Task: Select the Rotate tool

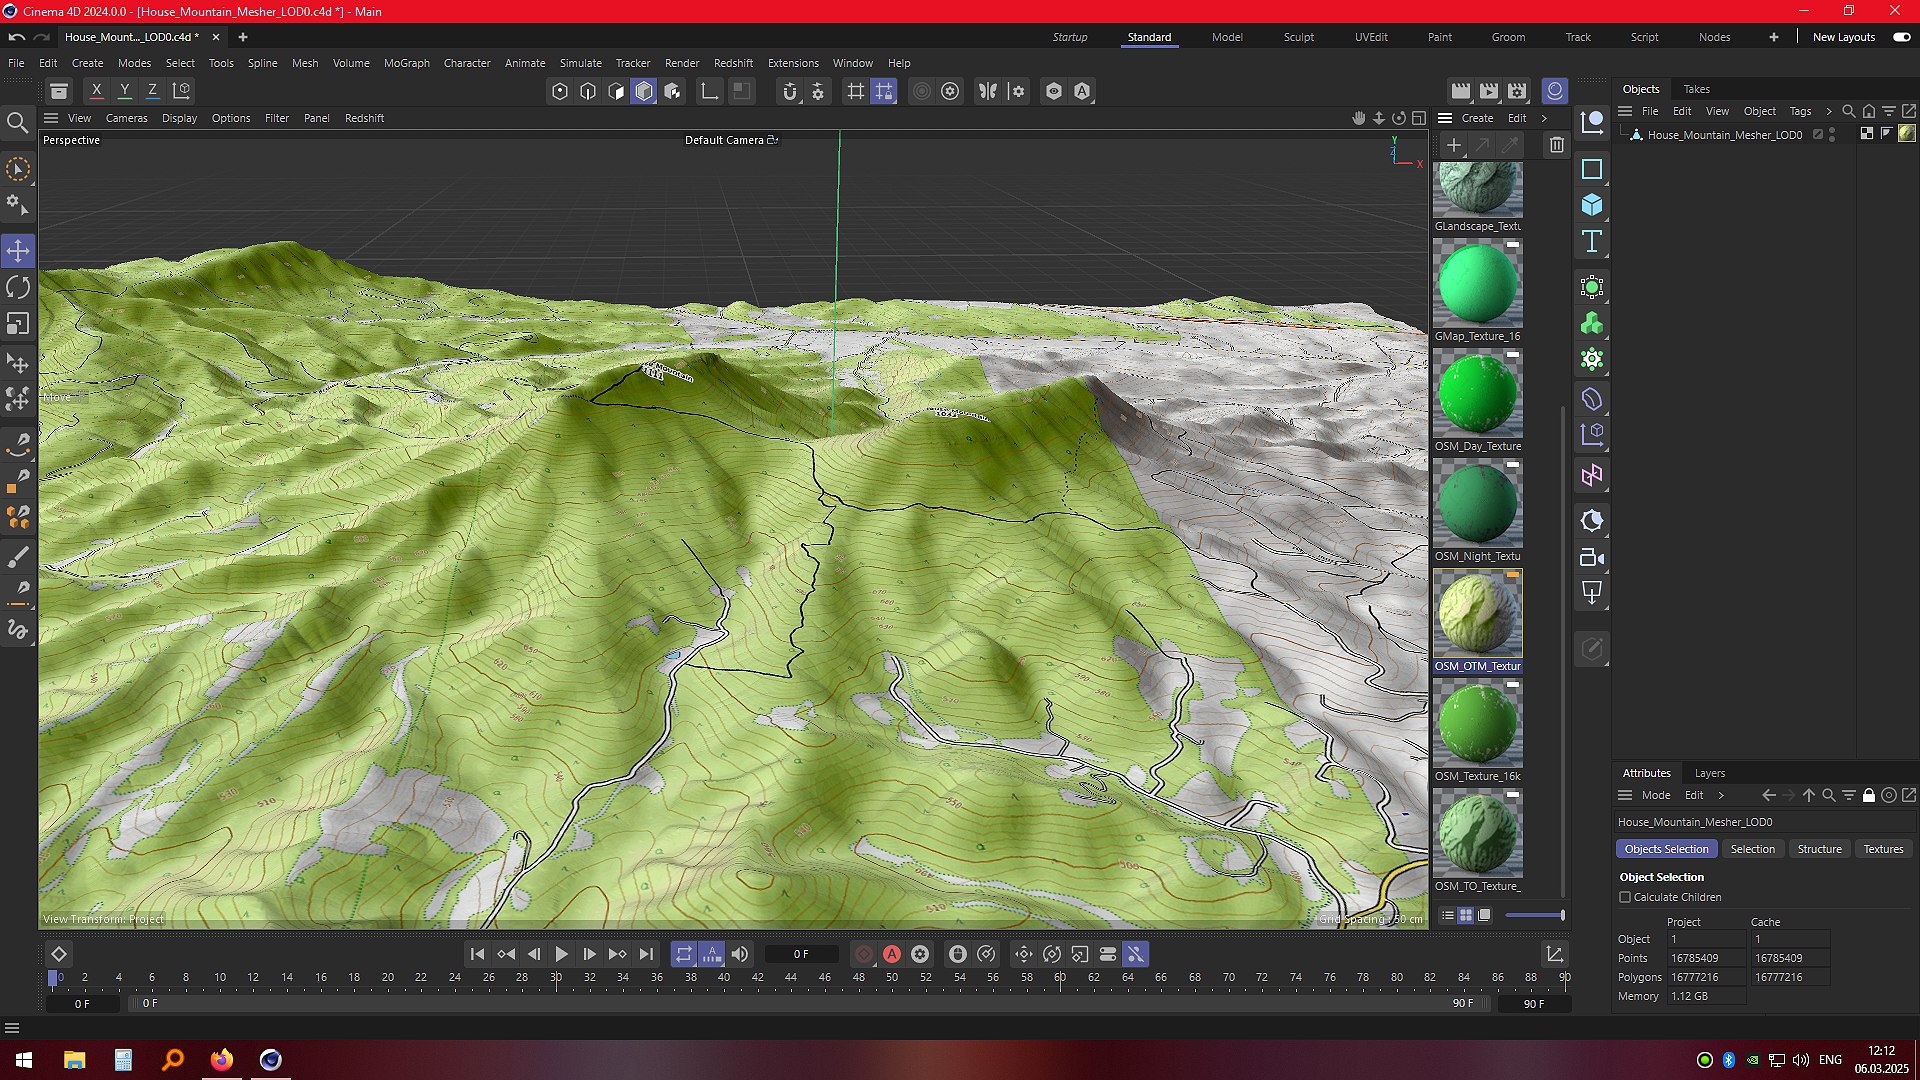Action: [x=18, y=288]
